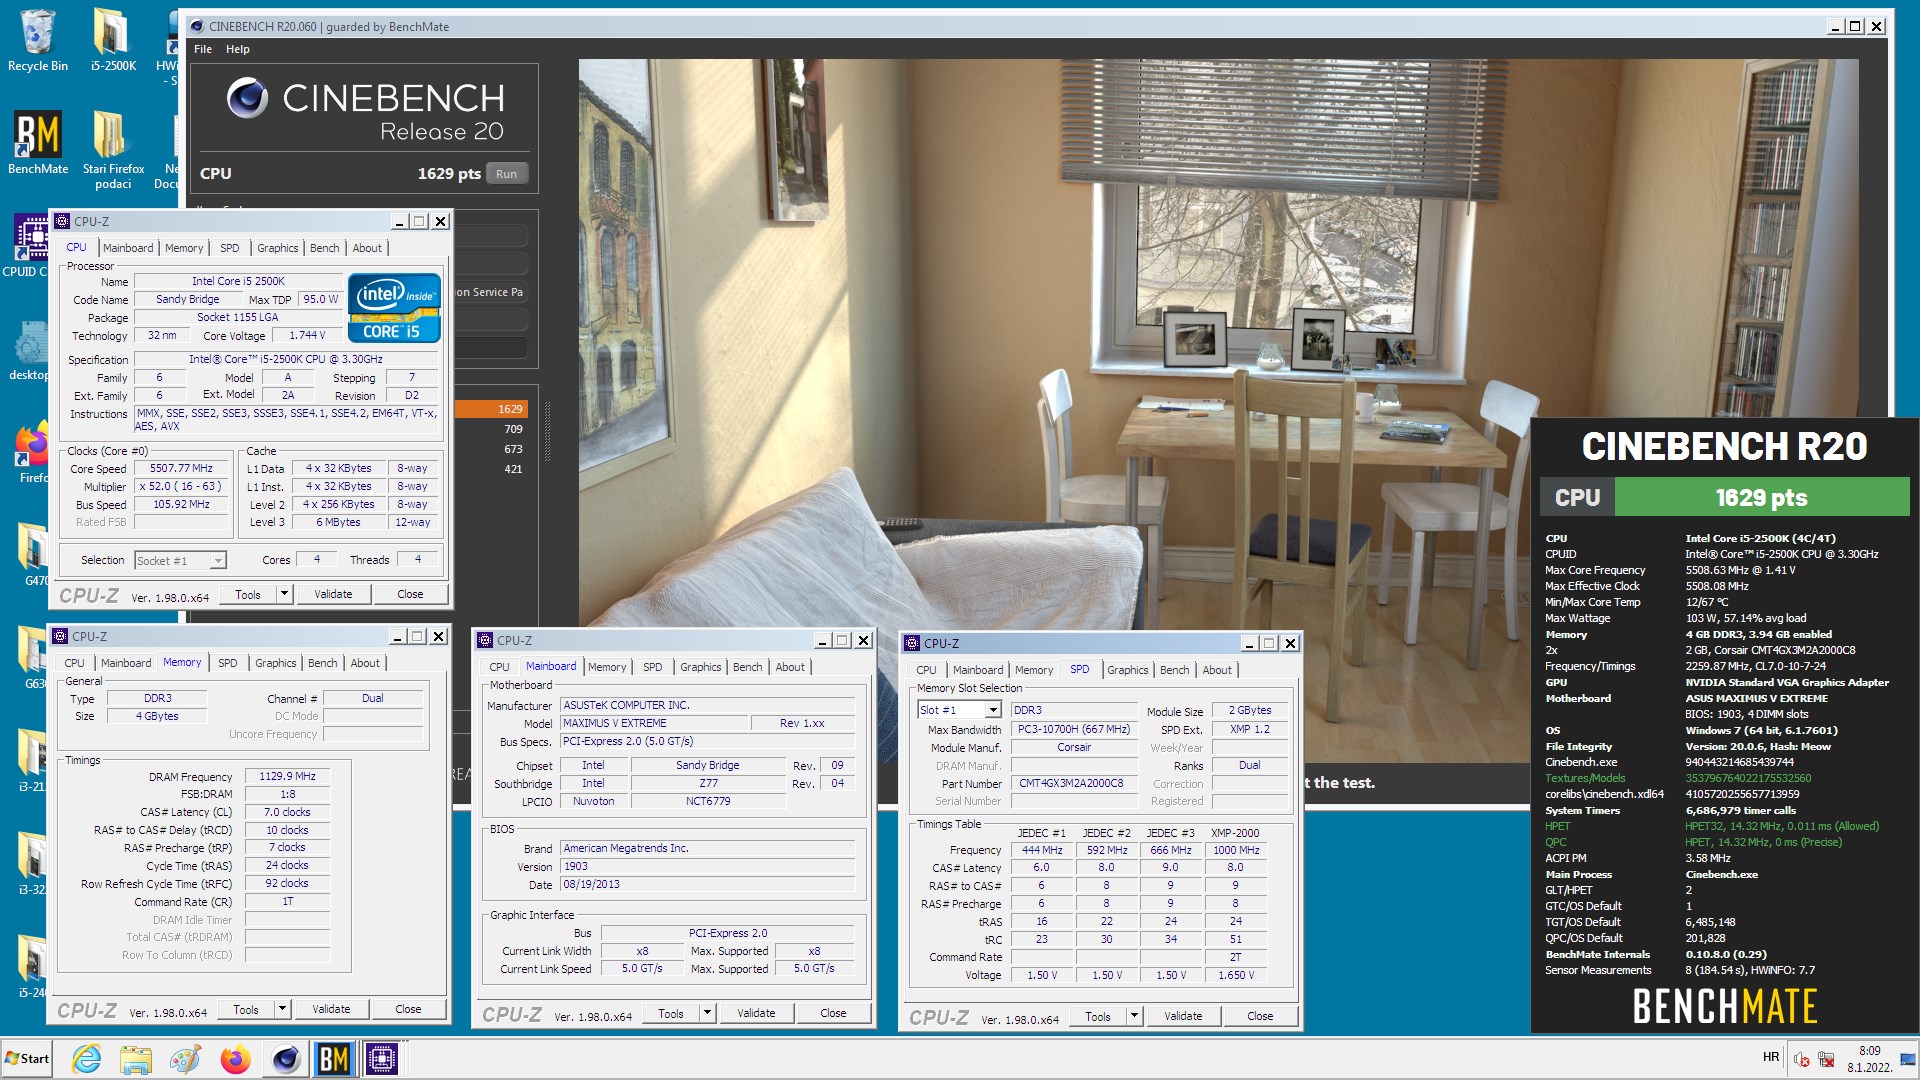Image resolution: width=1920 pixels, height=1080 pixels.
Task: Click the muted volume tray icon
Action: [1802, 1059]
